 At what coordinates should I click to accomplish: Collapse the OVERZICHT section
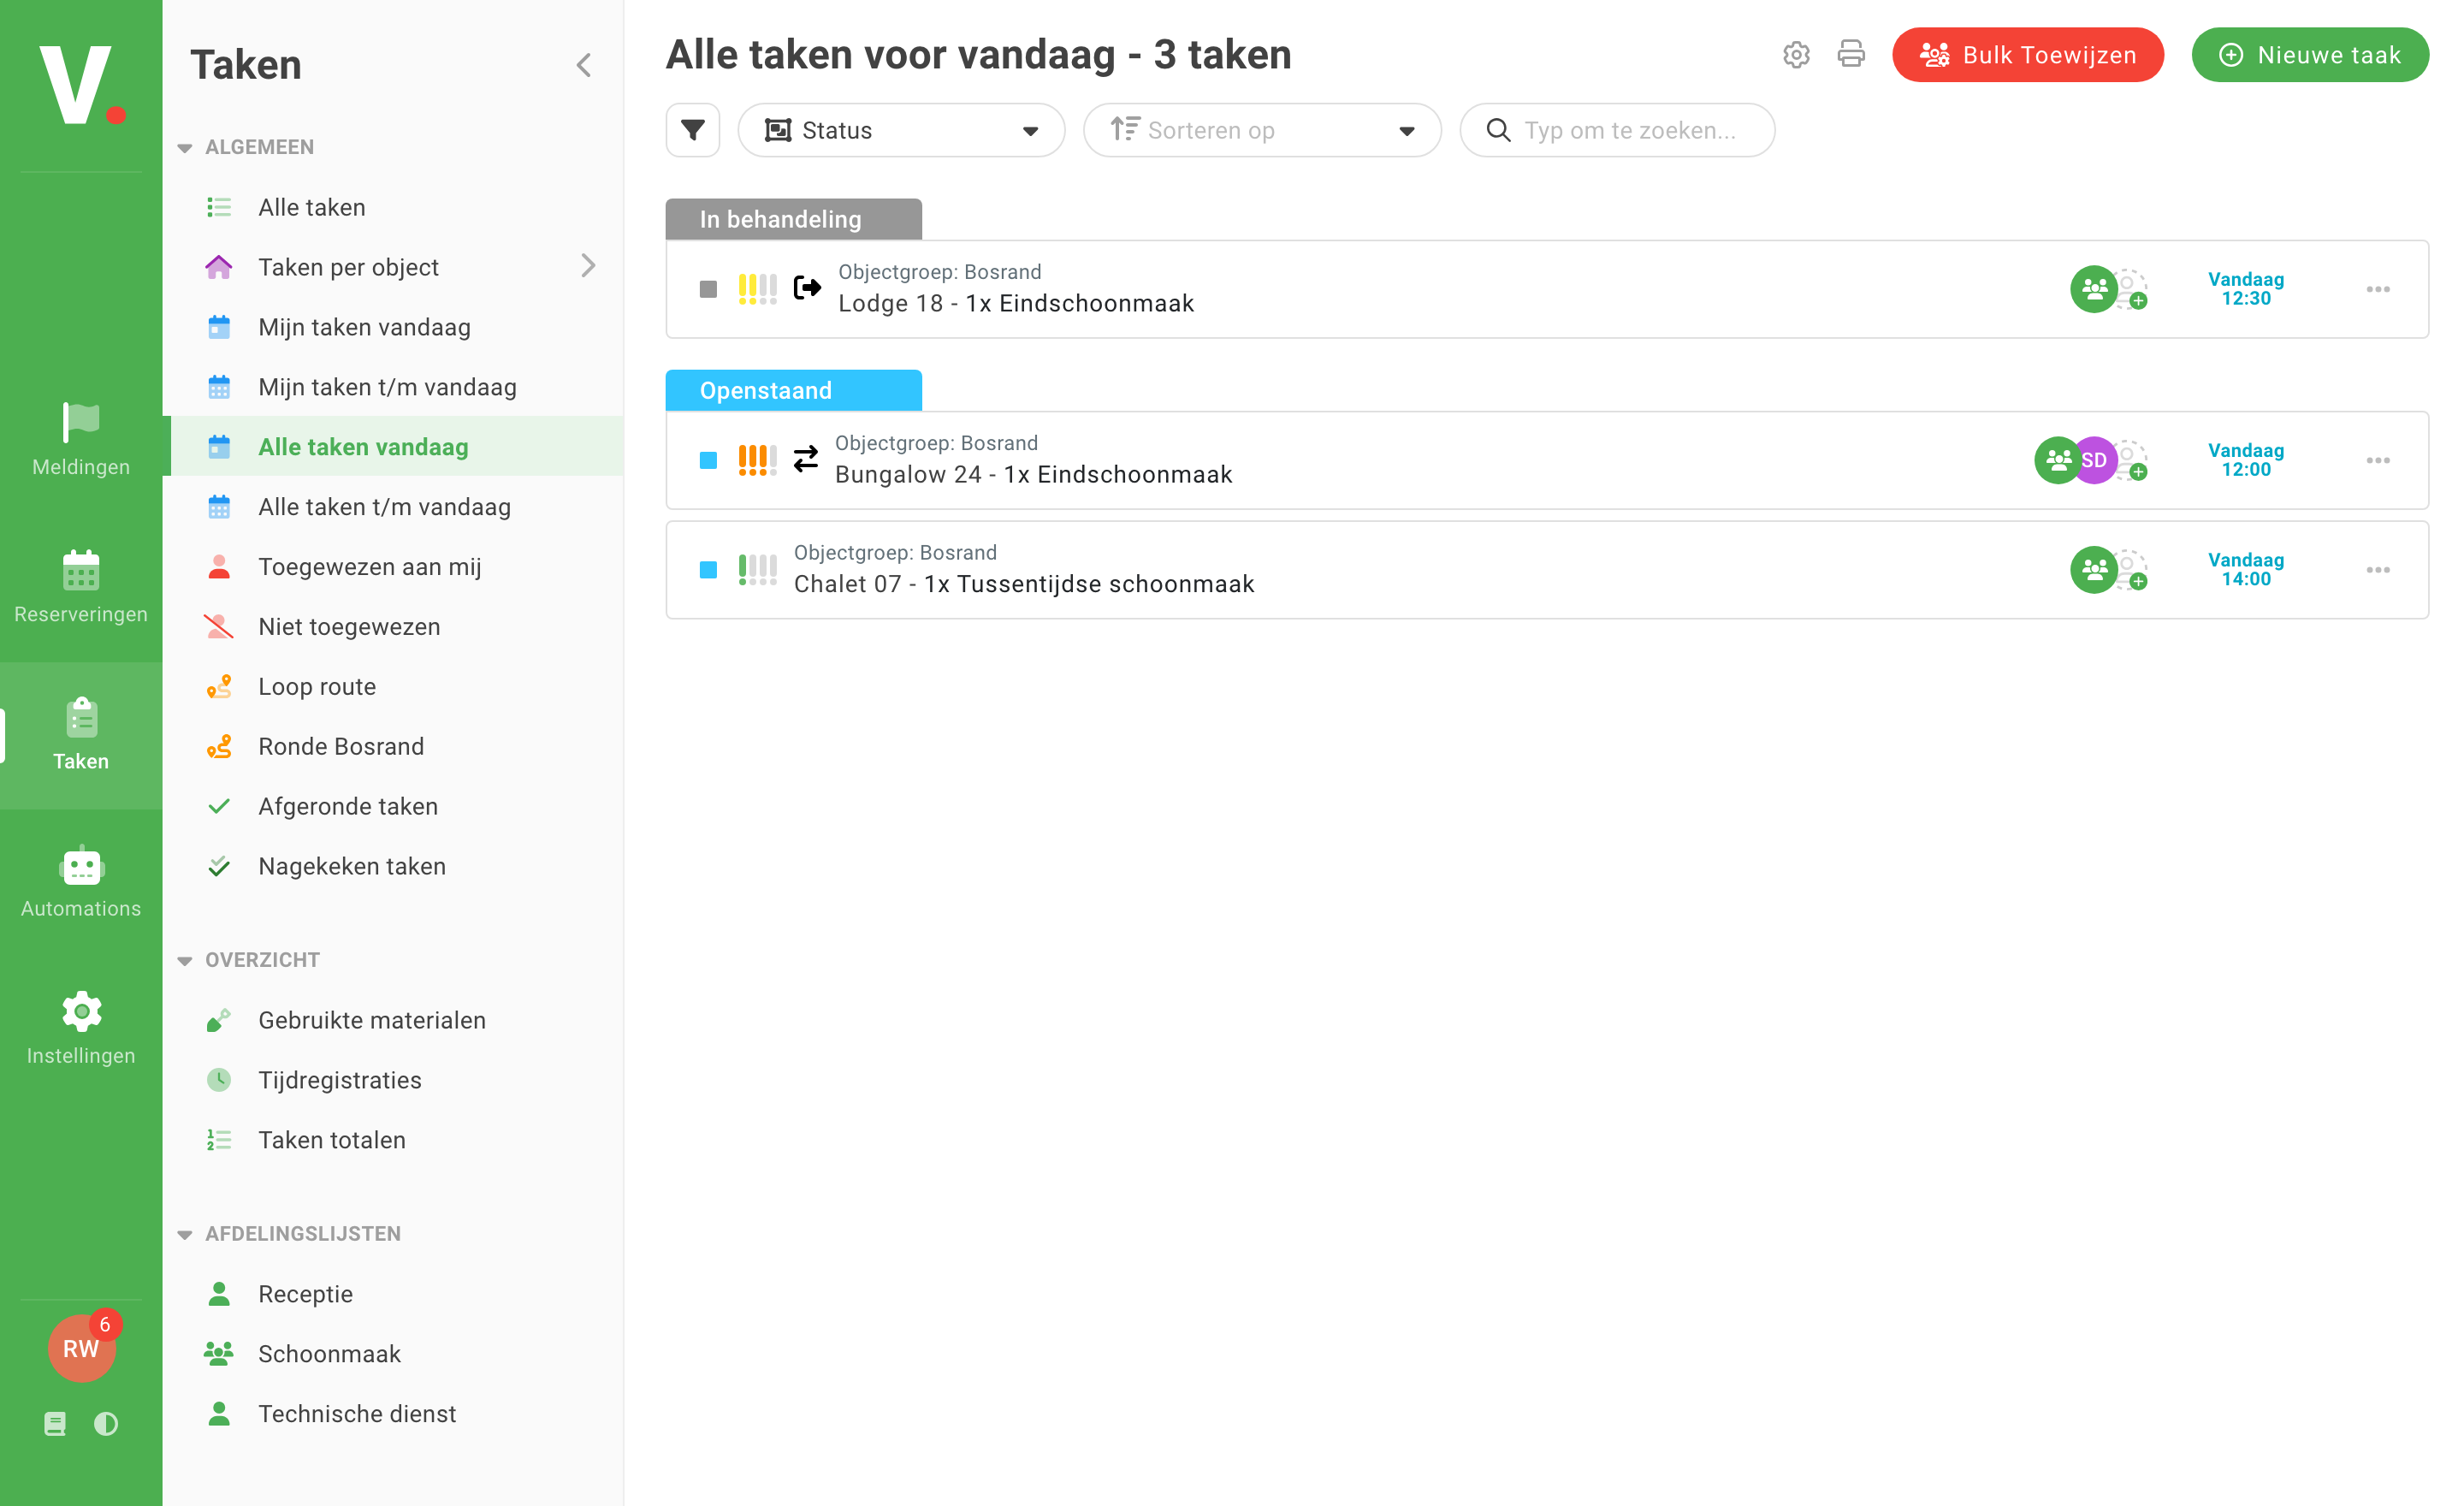click(x=185, y=961)
